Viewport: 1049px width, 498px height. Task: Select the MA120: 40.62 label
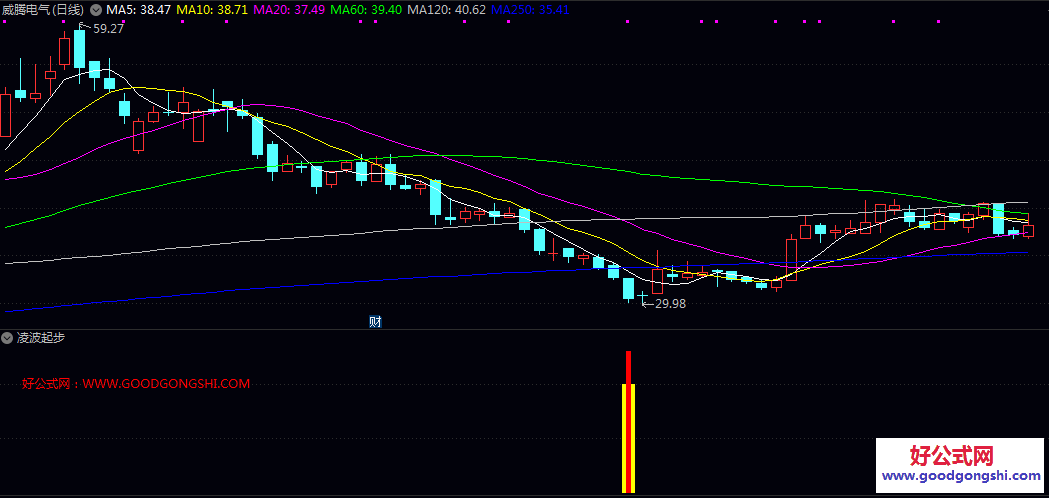446,10
